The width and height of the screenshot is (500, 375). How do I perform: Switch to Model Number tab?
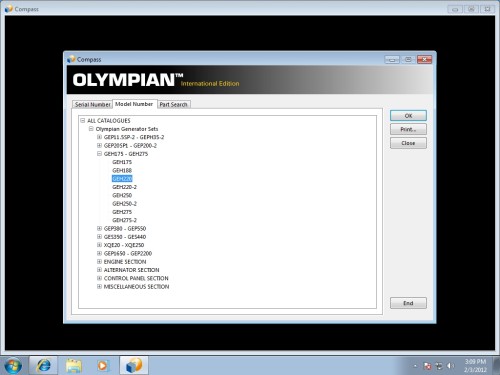134,104
